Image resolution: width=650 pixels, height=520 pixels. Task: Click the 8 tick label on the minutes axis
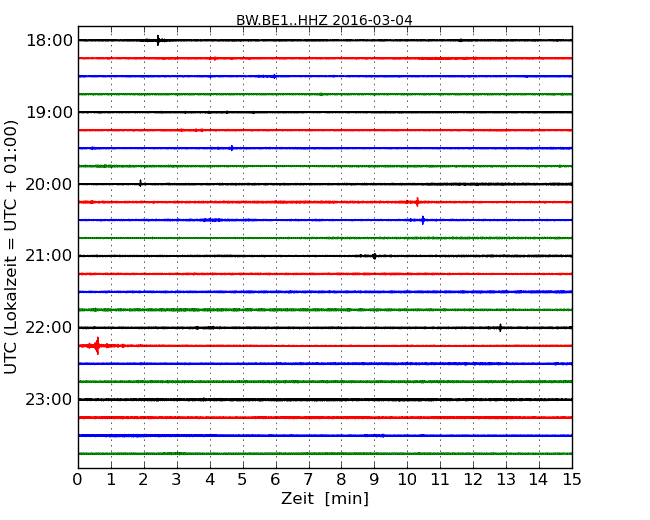pyautogui.click(x=341, y=479)
